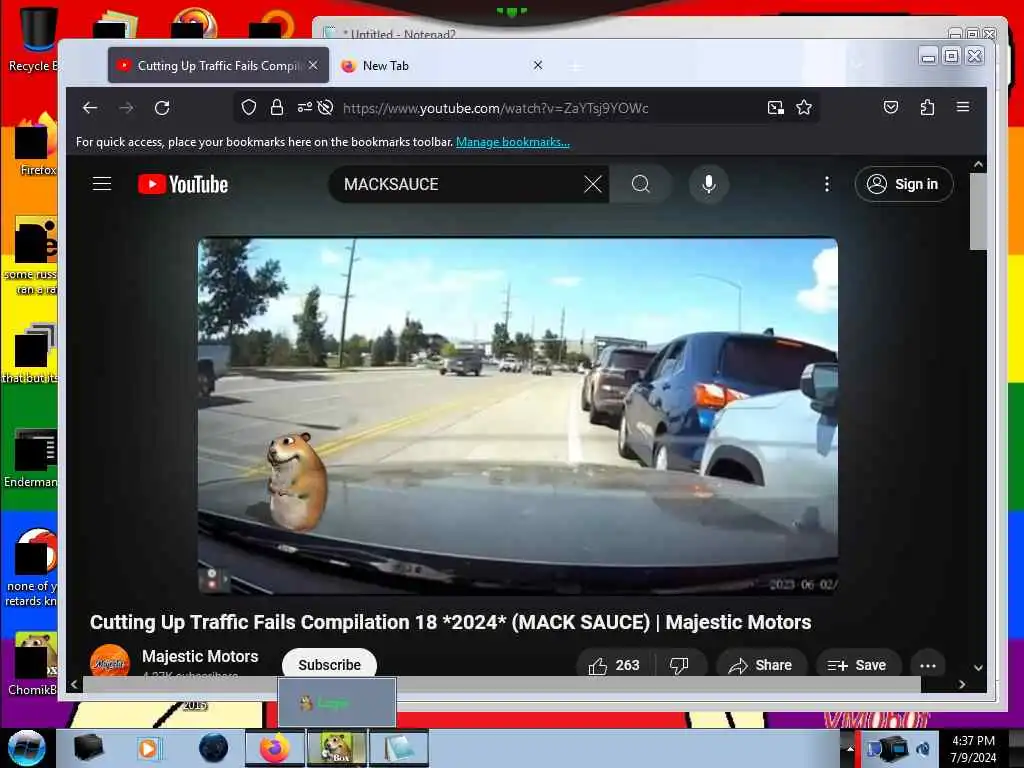The image size is (1024, 768).
Task: Open Majestic Motors channel avatar
Action: (110, 661)
